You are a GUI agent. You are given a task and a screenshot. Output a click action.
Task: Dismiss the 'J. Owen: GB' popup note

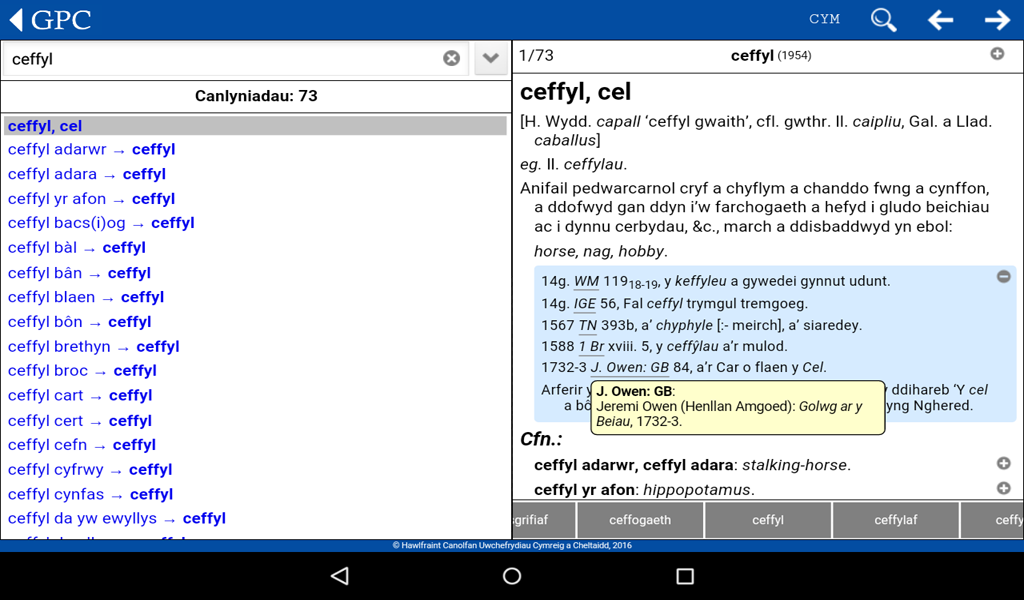[x=737, y=408]
